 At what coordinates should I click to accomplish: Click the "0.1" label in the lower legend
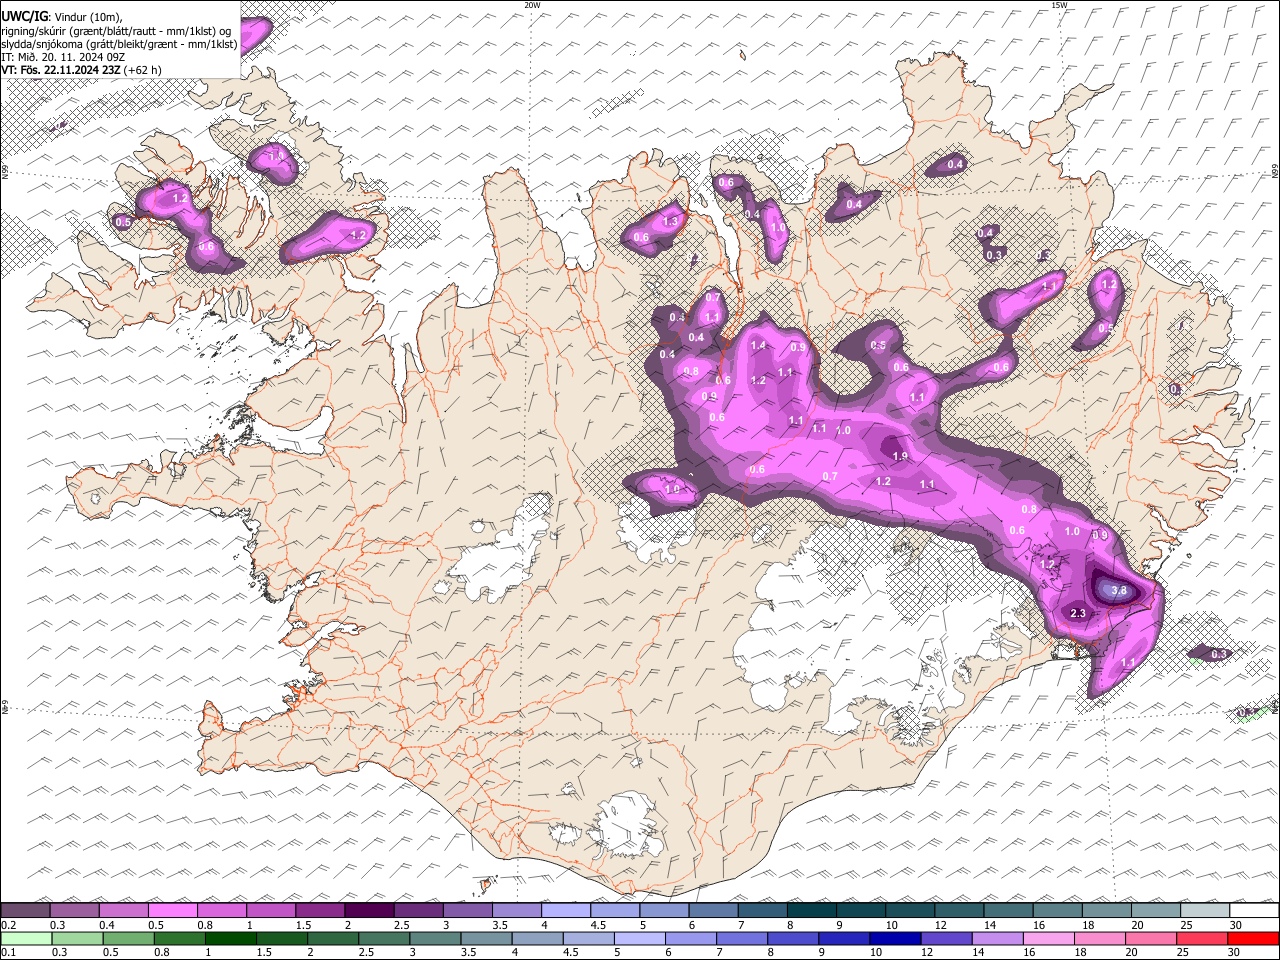(x=9, y=952)
